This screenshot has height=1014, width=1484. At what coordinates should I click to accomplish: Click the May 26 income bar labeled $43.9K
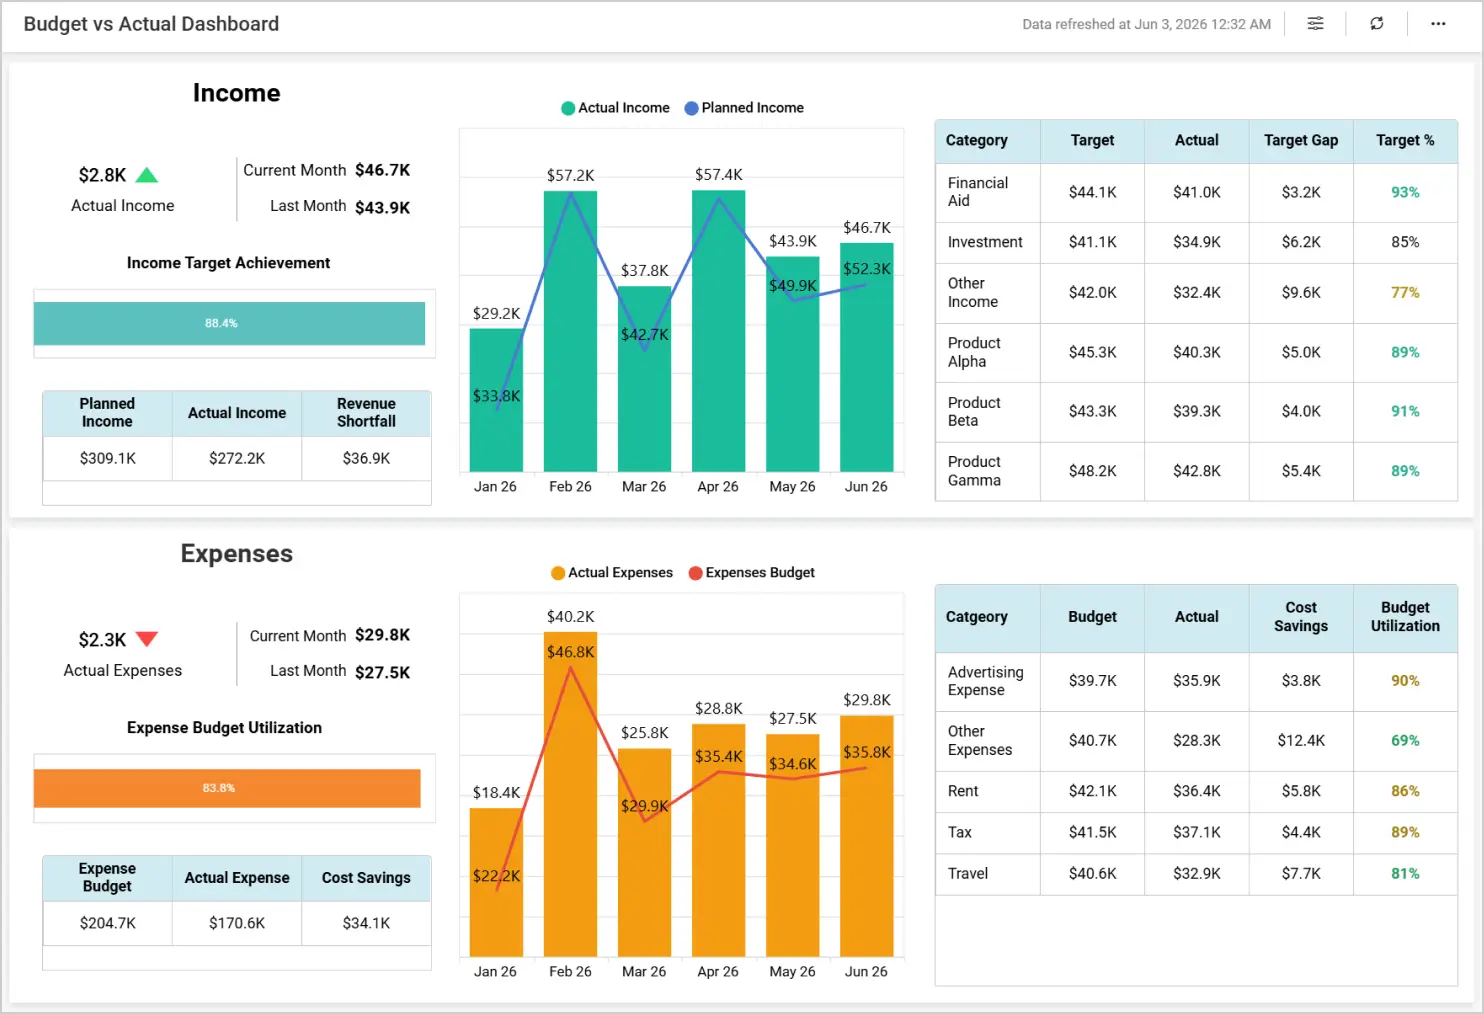[x=792, y=364]
